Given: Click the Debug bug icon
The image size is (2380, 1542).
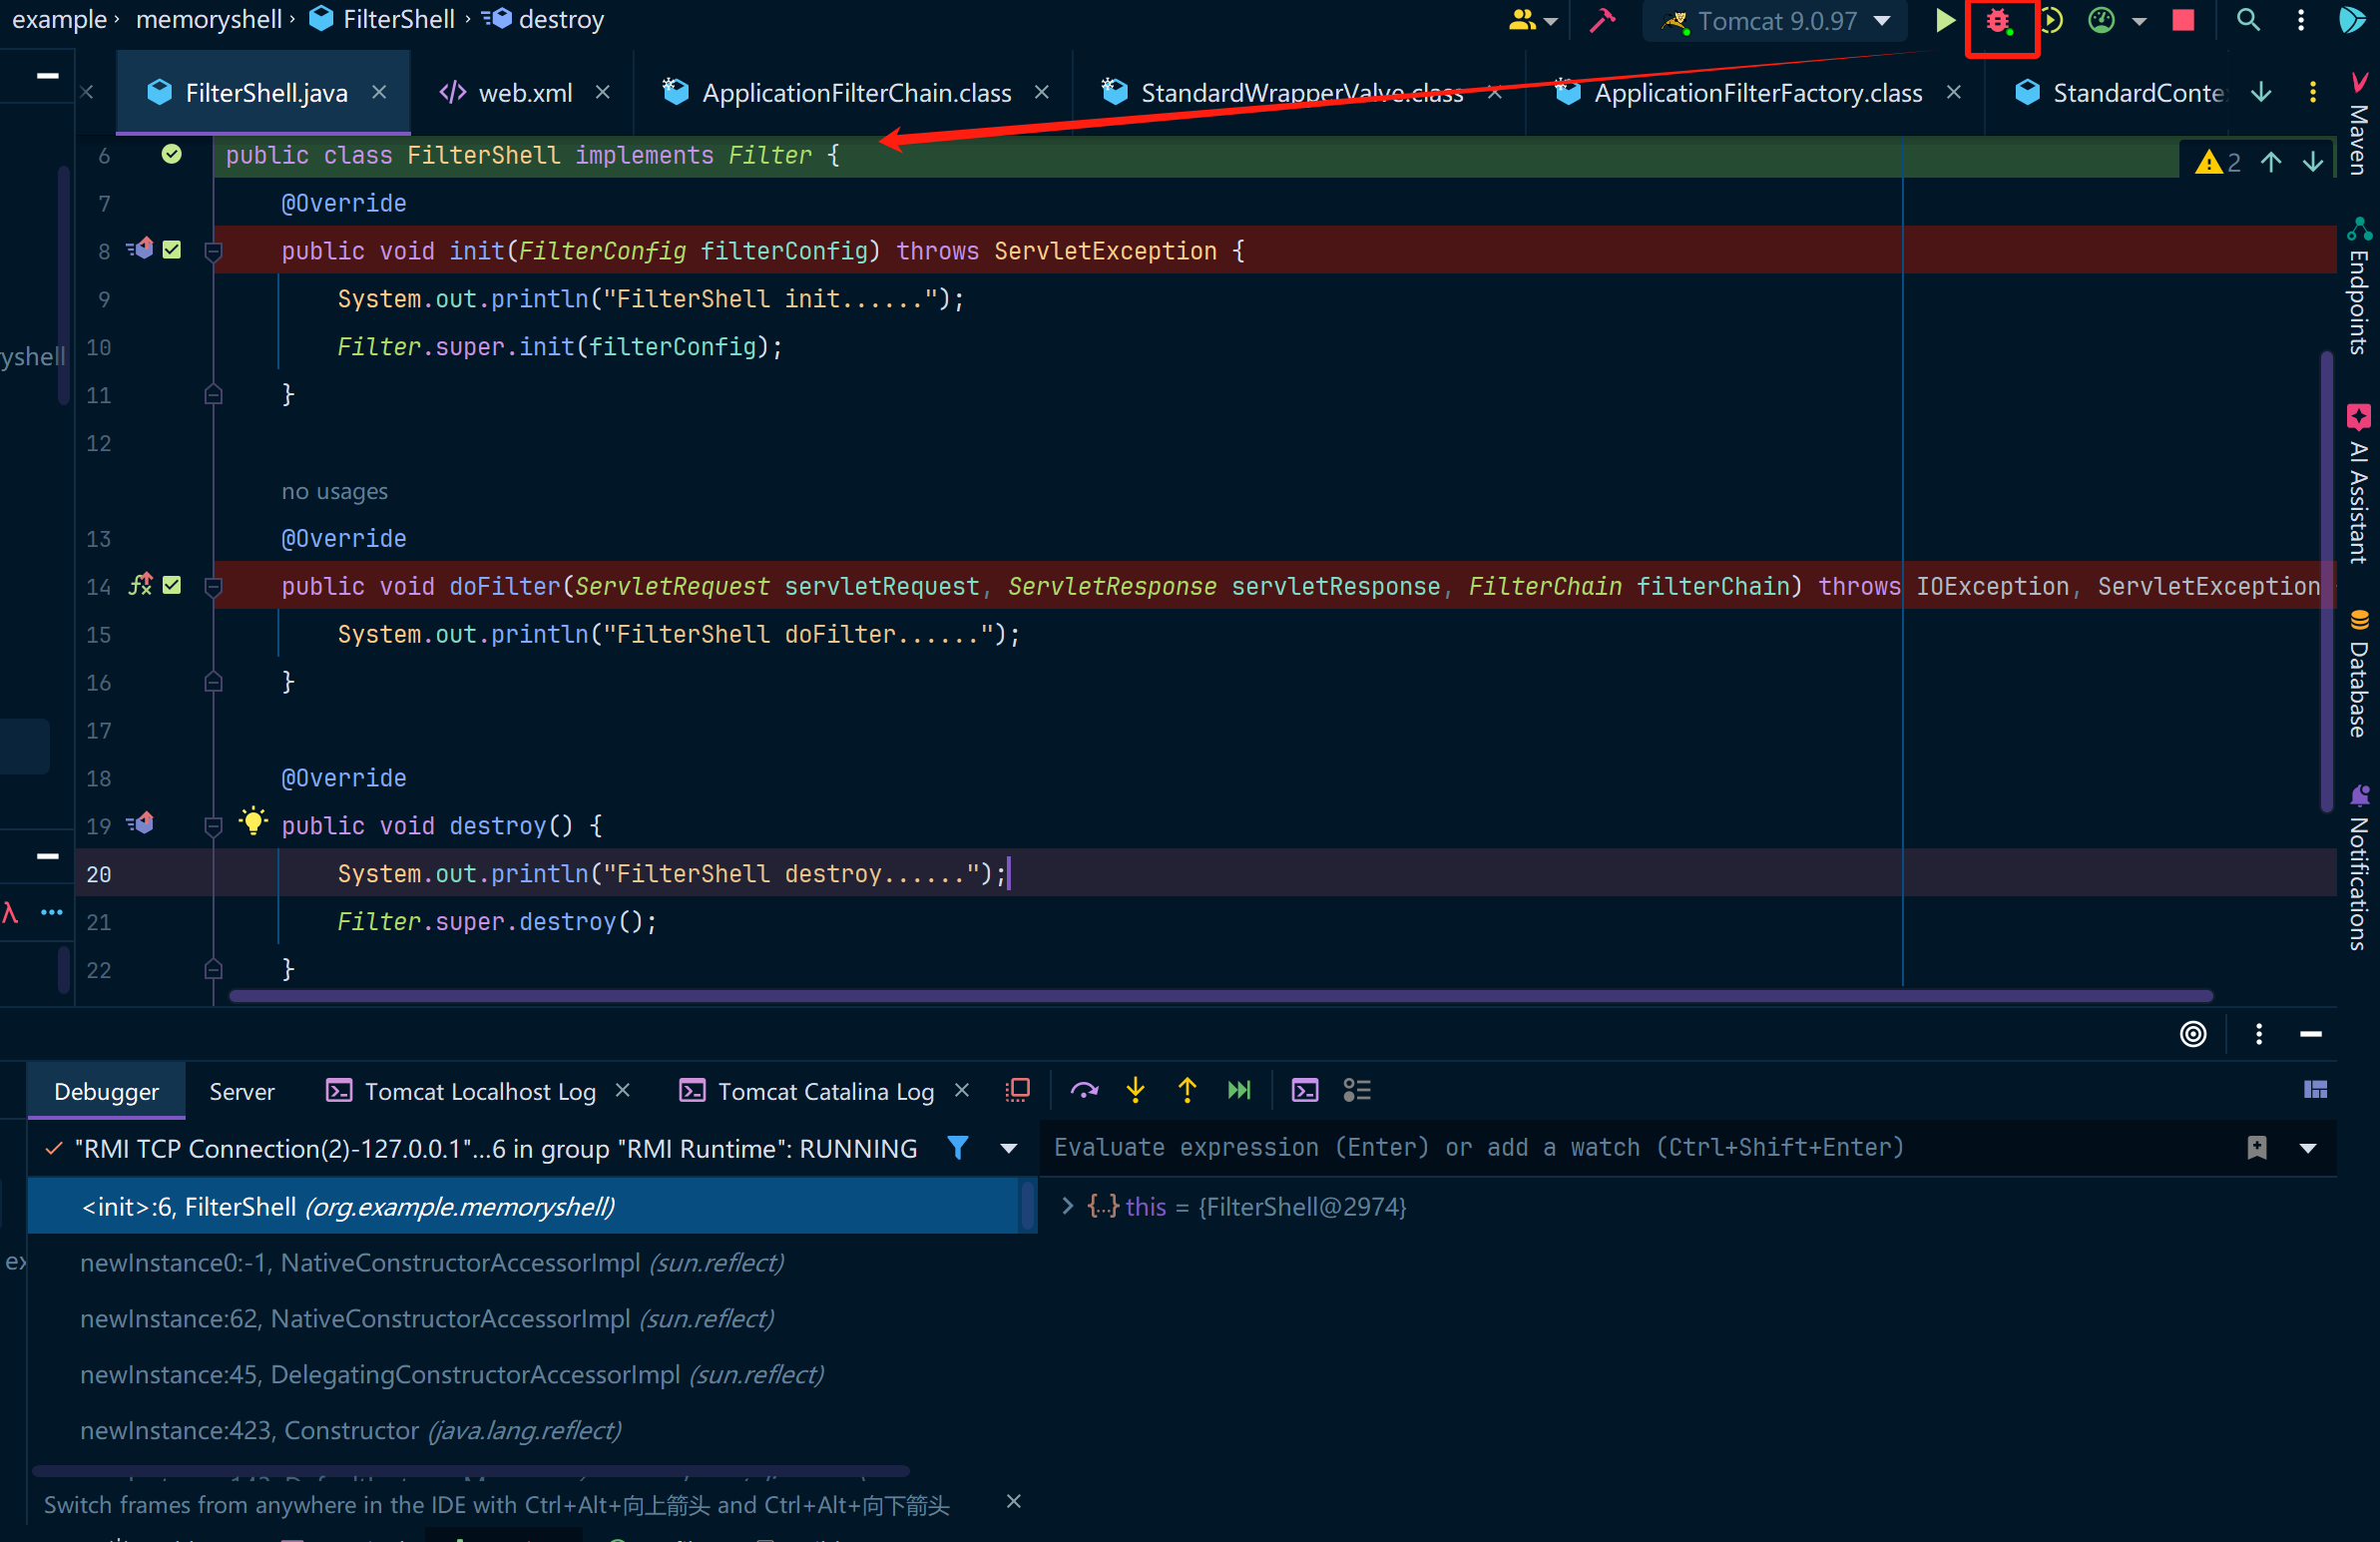Looking at the screenshot, I should (1998, 21).
